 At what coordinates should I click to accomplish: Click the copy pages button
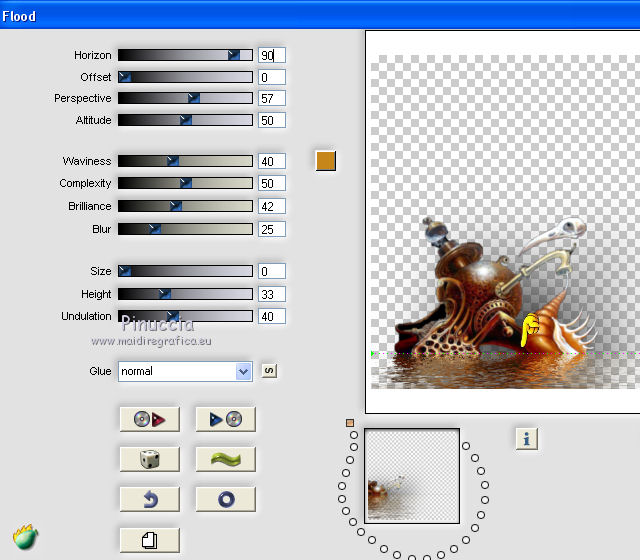click(149, 540)
